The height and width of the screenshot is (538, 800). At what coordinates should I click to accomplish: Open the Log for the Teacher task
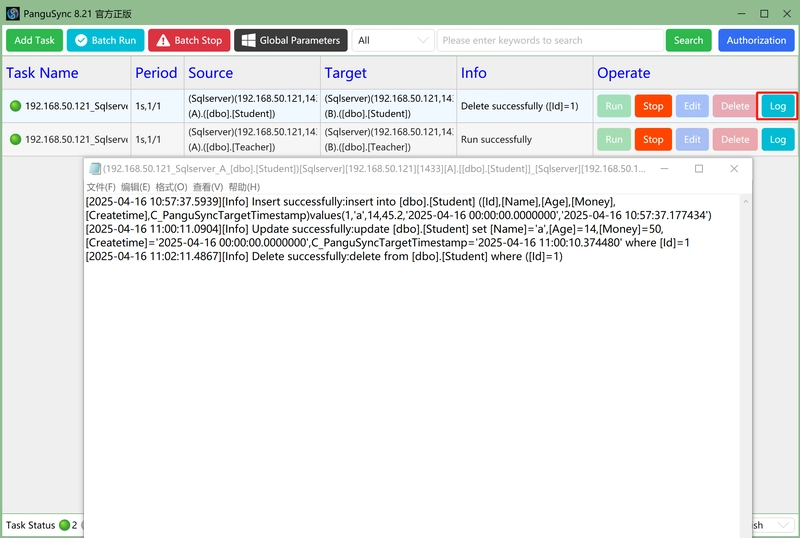point(778,139)
